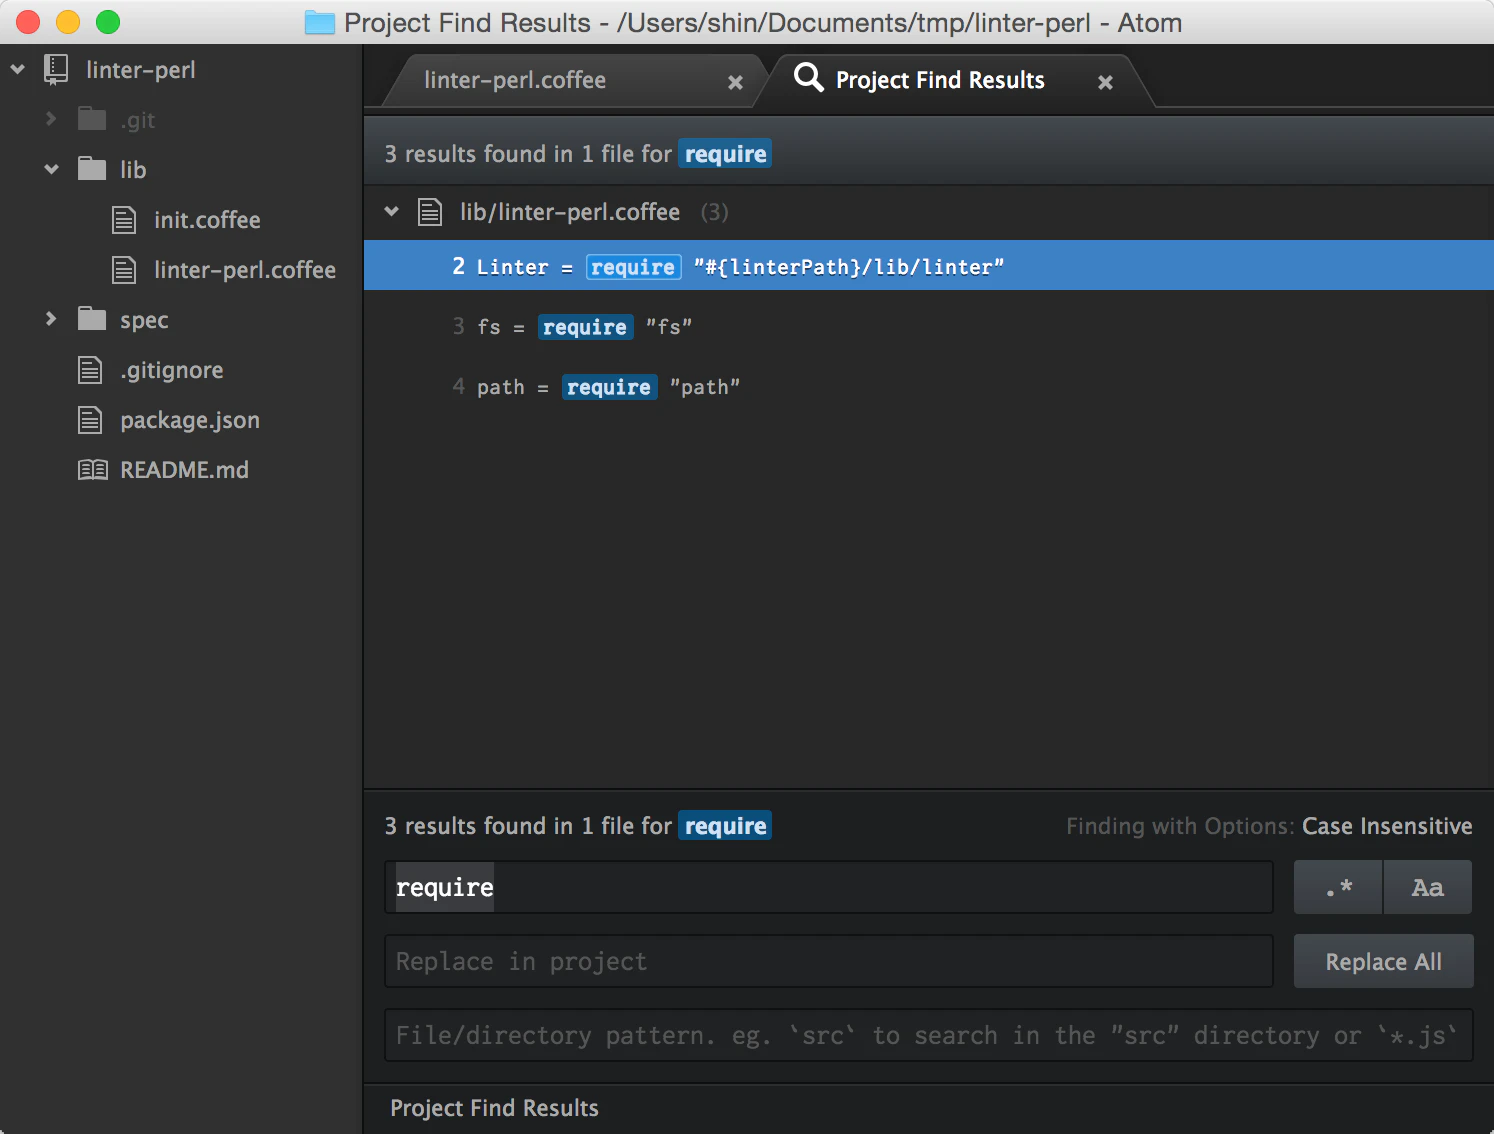Image resolution: width=1494 pixels, height=1134 pixels.
Task: Click the .gitignore file icon
Action: pyautogui.click(x=90, y=369)
